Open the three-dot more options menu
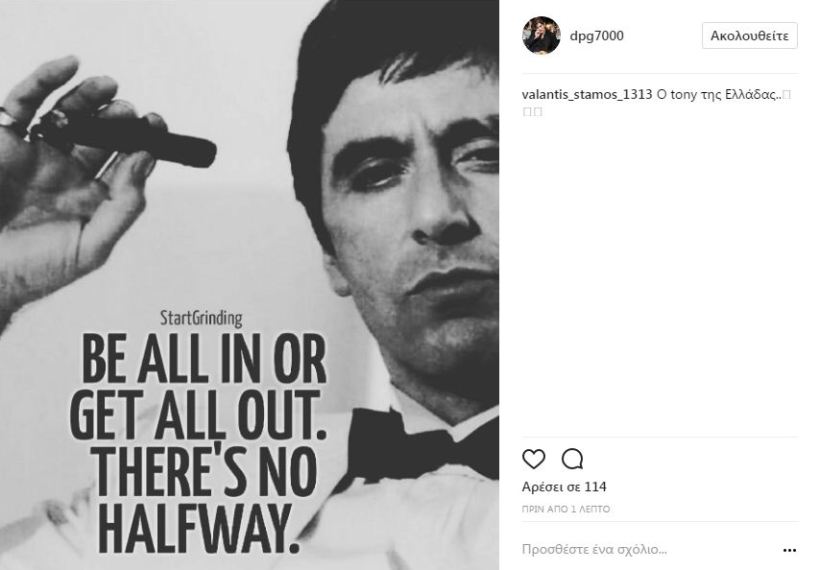The image size is (820, 570). click(789, 550)
